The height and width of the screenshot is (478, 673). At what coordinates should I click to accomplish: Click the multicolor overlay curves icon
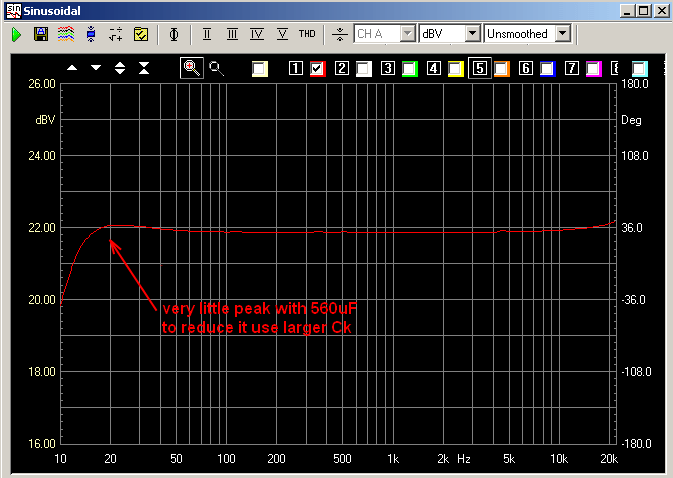click(x=65, y=34)
